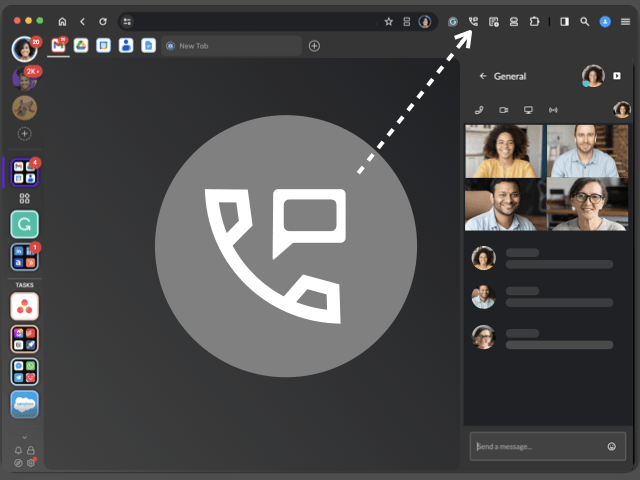
Task: Go back from General with left arrow
Action: point(483,76)
